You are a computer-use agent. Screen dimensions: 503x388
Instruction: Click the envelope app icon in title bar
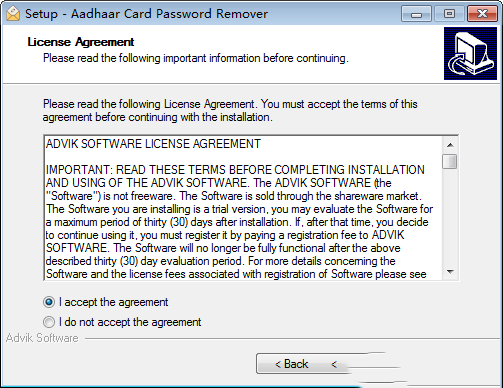pyautogui.click(x=13, y=14)
